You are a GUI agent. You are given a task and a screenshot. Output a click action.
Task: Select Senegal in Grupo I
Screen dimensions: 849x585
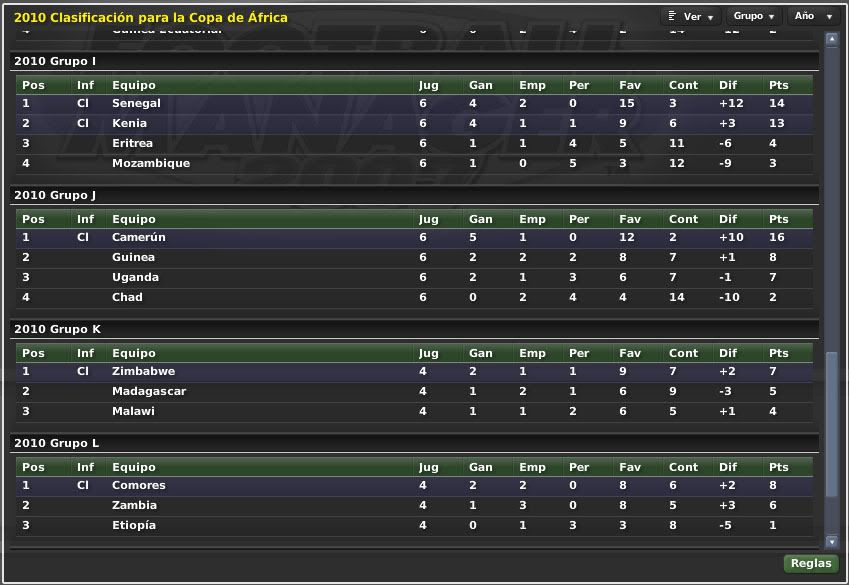click(137, 103)
